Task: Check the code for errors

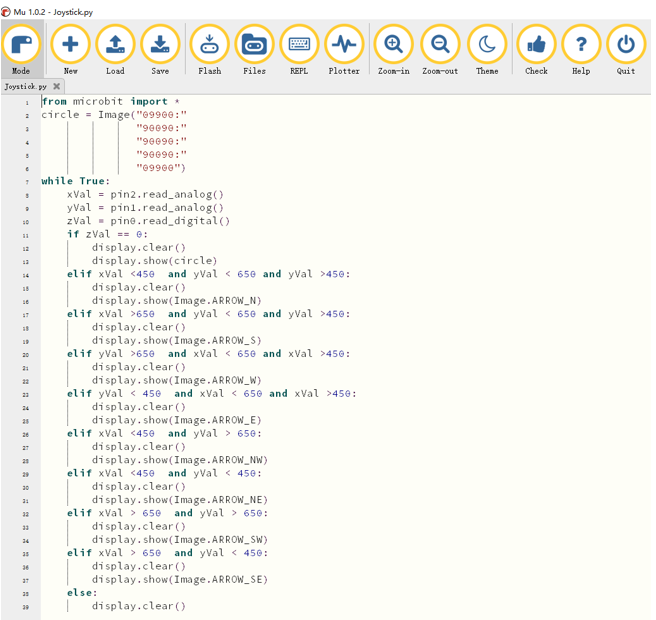Action: [x=536, y=49]
